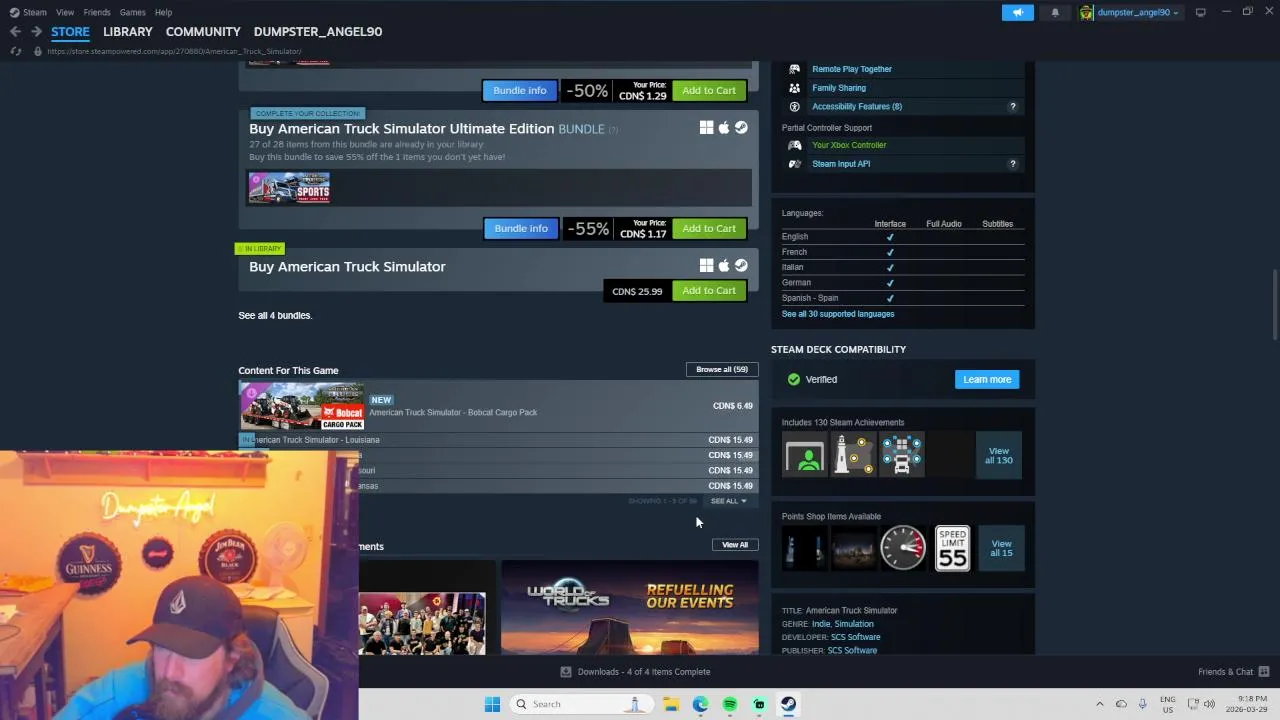Image resolution: width=1280 pixels, height=720 pixels.
Task: Click Learn more about Steam Deck compatibility
Action: (x=987, y=380)
